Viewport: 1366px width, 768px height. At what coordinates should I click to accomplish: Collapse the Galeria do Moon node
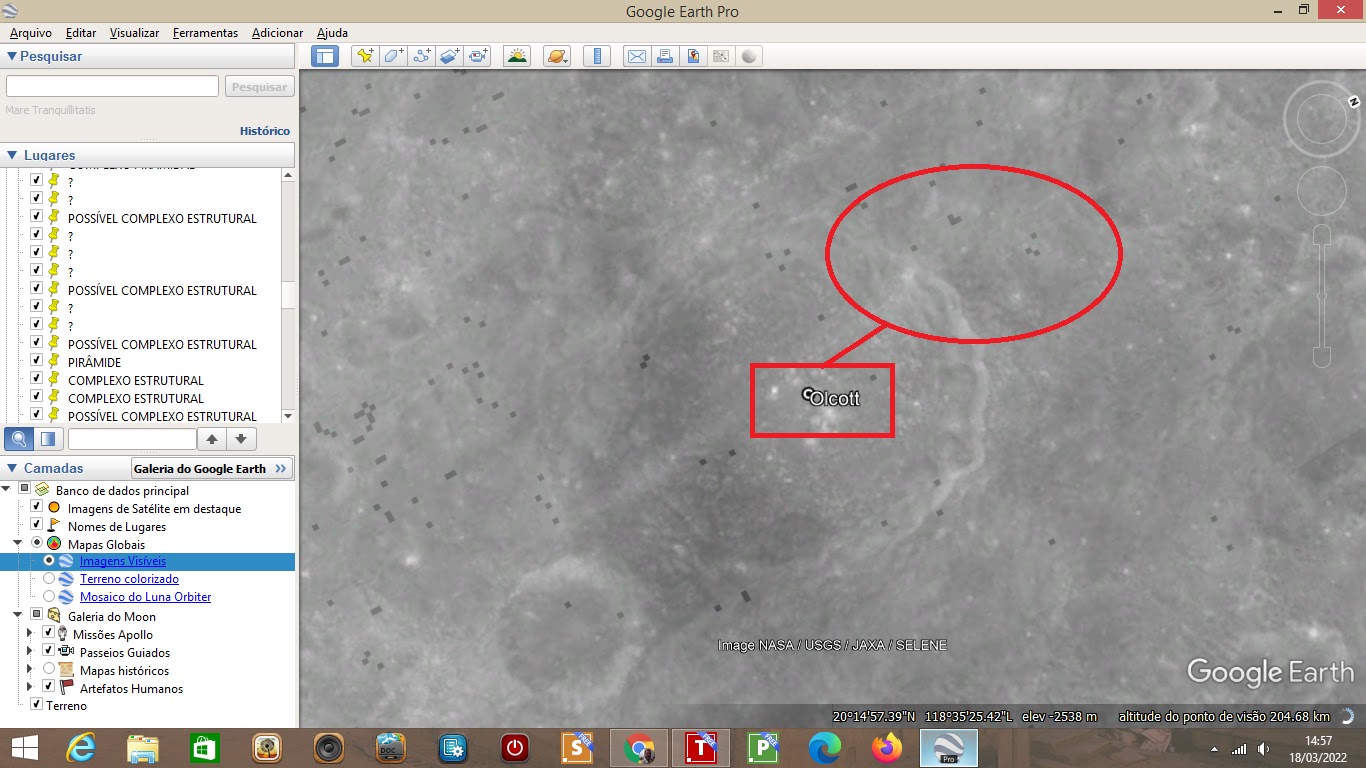[x=19, y=616]
